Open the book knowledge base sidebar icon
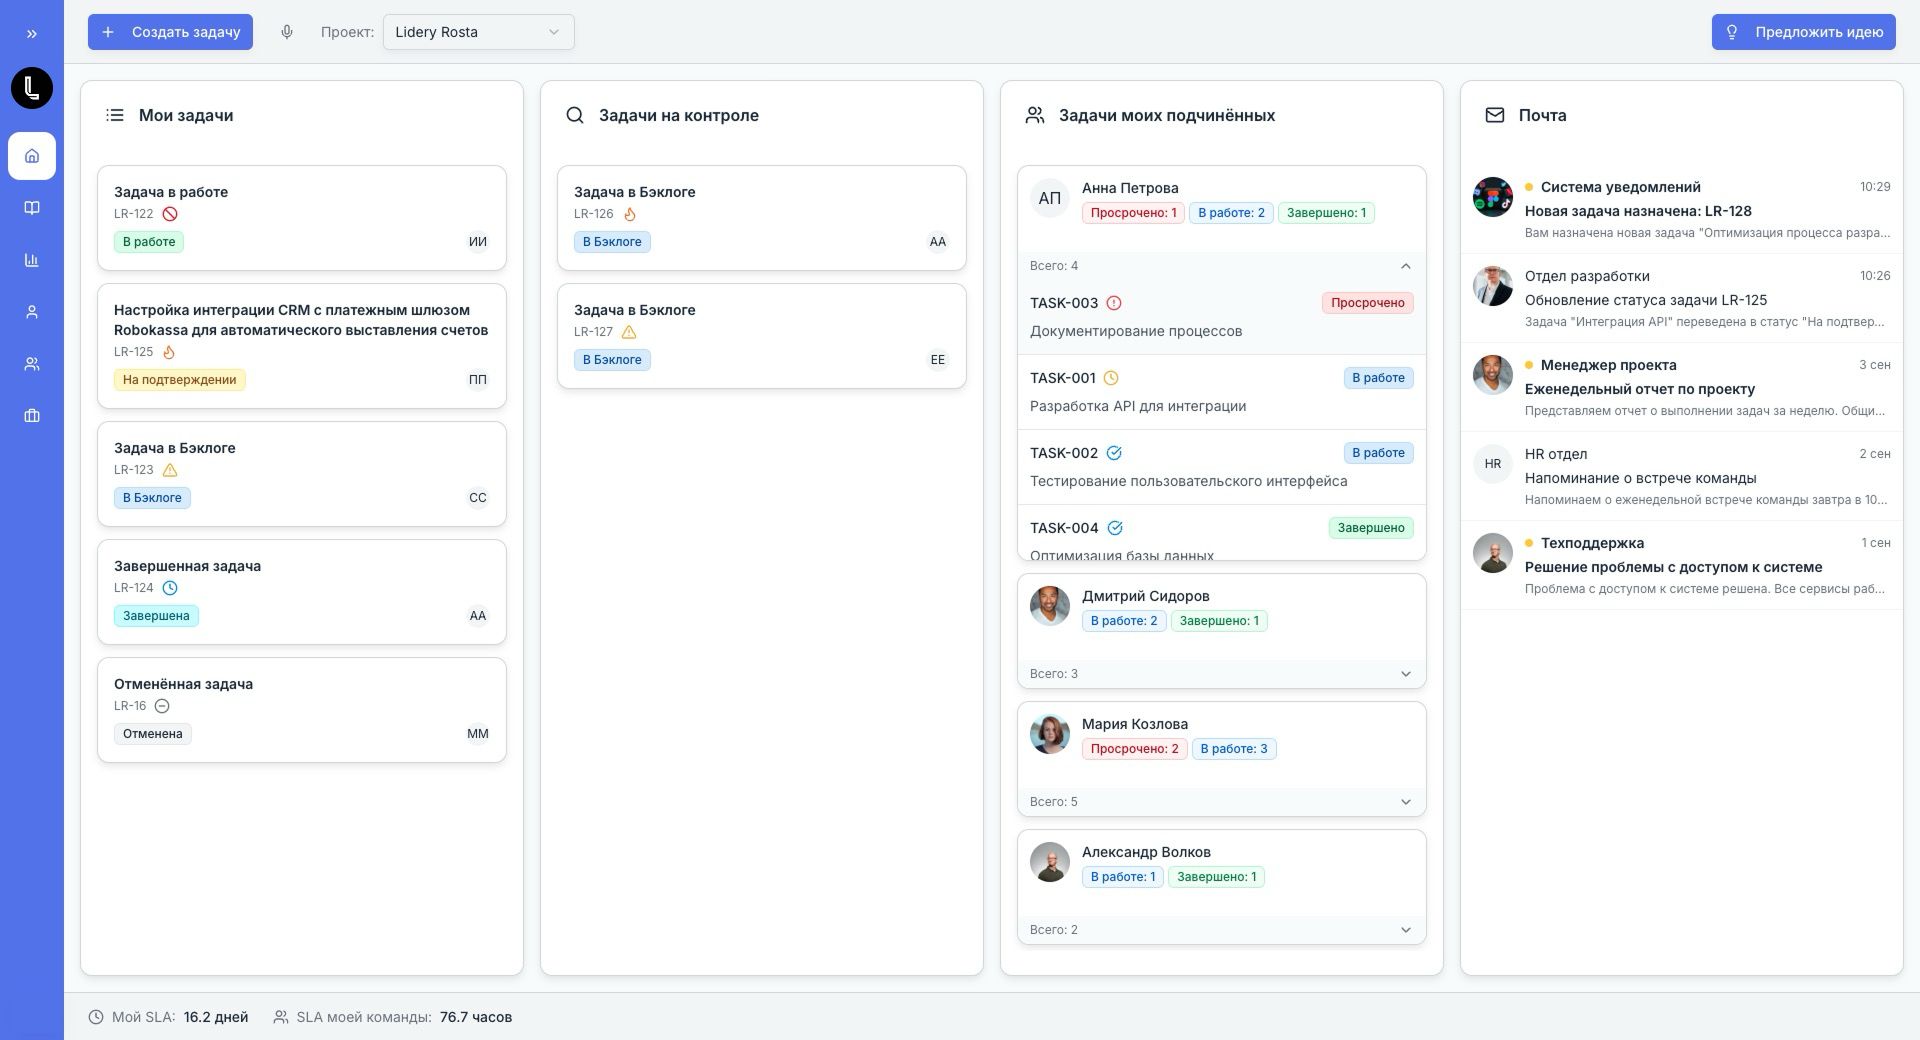1920x1040 pixels. point(32,208)
